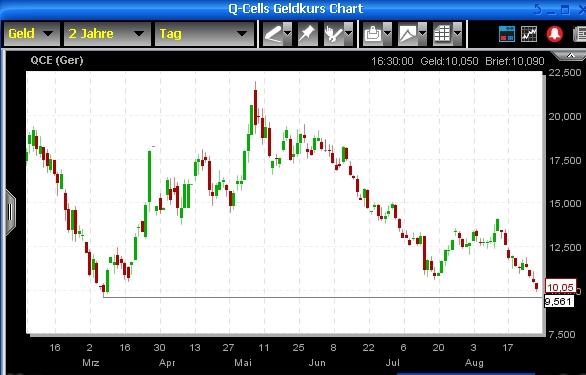The width and height of the screenshot is (586, 375).
Task: Click the Jun month label on date axis
Action: click(317, 363)
